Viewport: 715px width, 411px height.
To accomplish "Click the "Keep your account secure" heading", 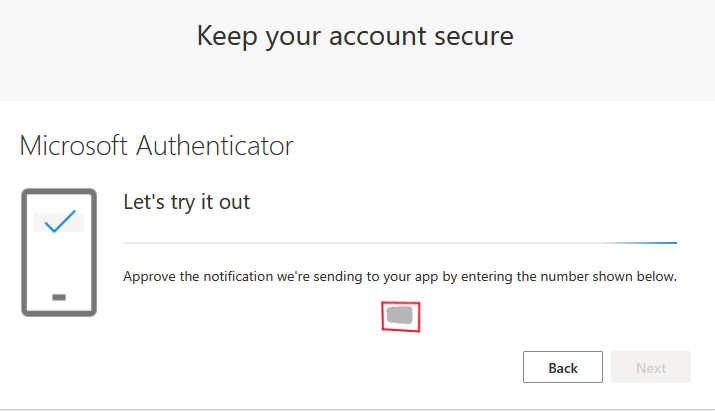I will 355,37.
